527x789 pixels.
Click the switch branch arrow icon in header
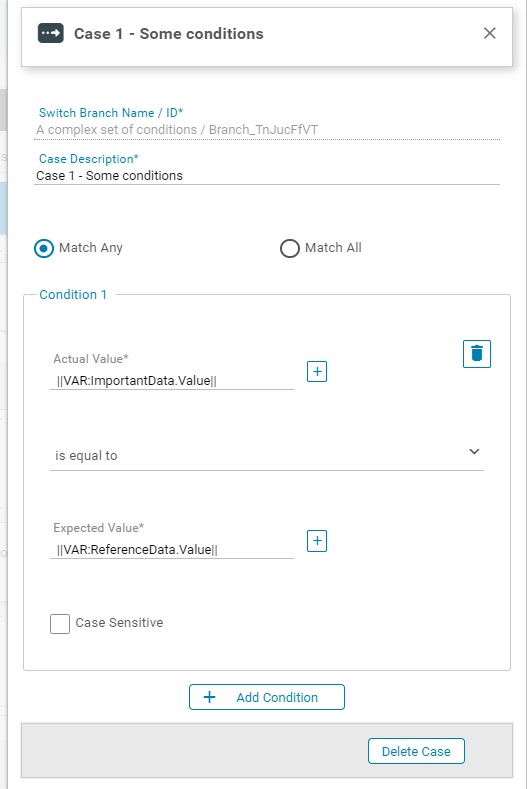click(51, 33)
